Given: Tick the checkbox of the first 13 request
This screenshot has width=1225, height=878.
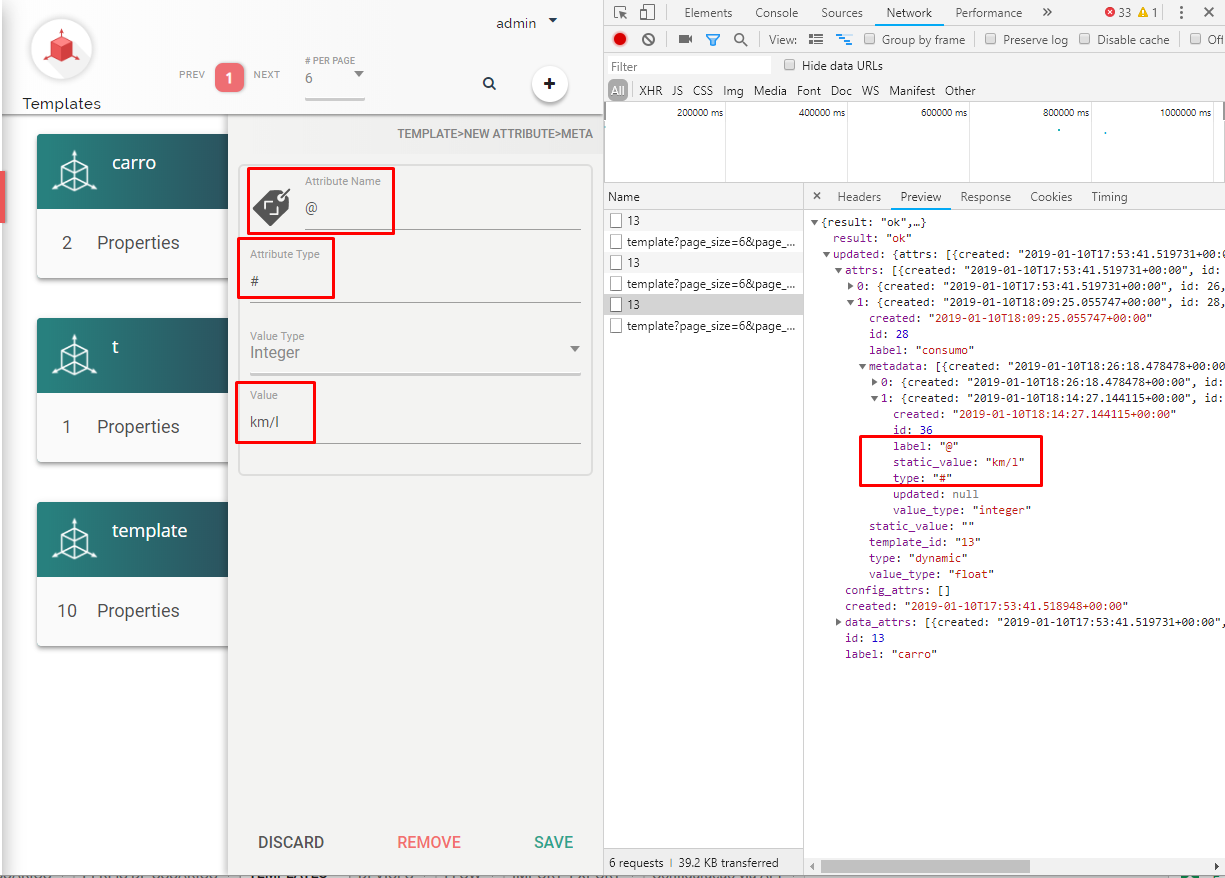Looking at the screenshot, I should [x=616, y=220].
